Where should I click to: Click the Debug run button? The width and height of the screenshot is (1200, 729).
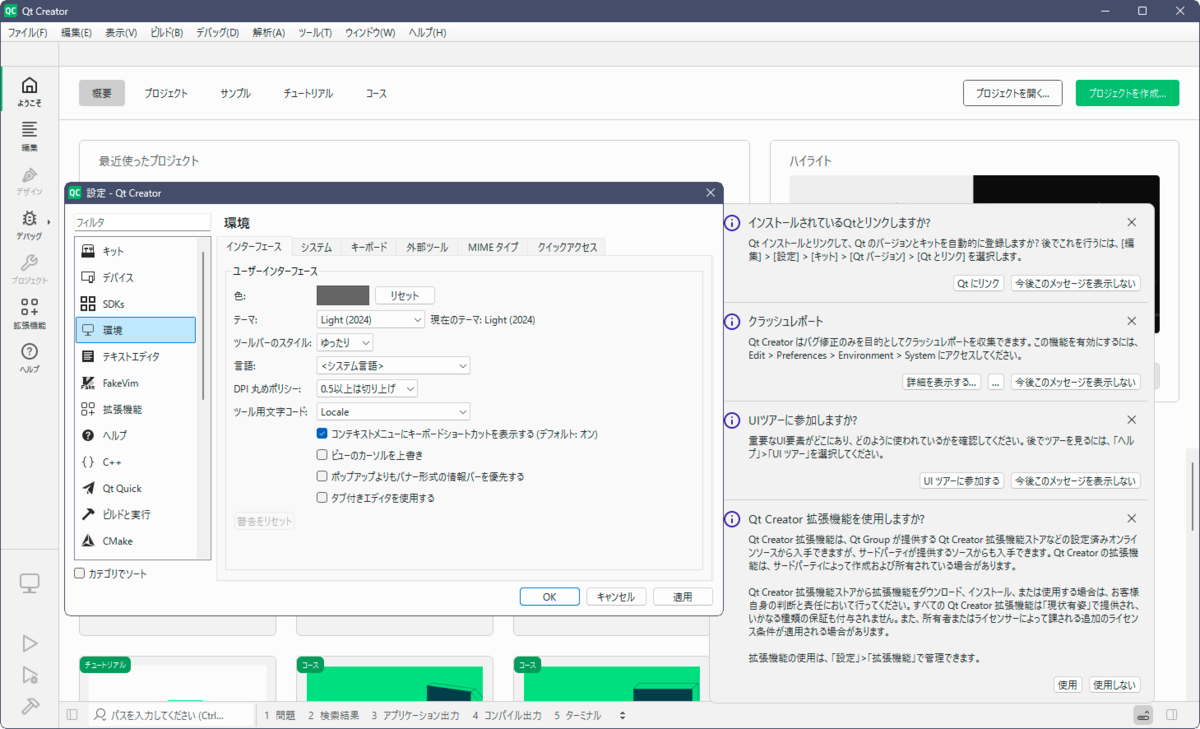coord(29,675)
